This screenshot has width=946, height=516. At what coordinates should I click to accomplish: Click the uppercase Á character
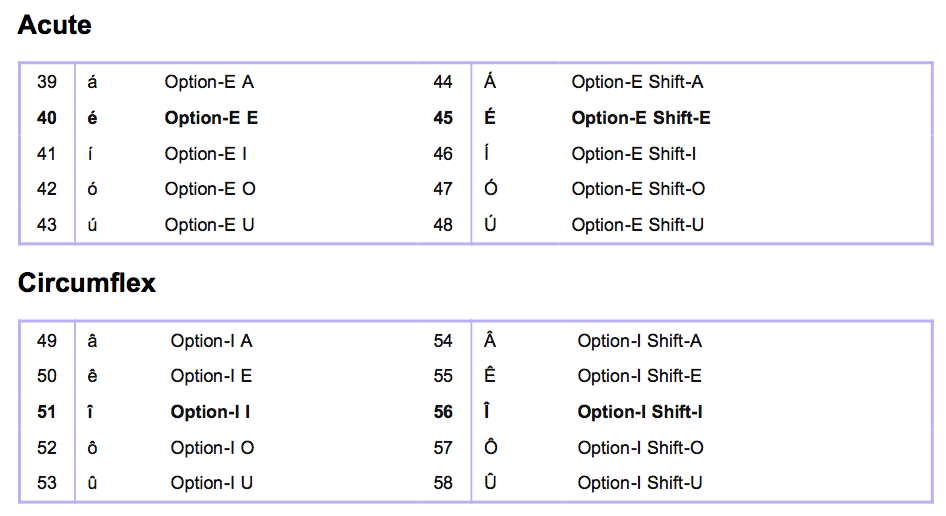(x=490, y=82)
